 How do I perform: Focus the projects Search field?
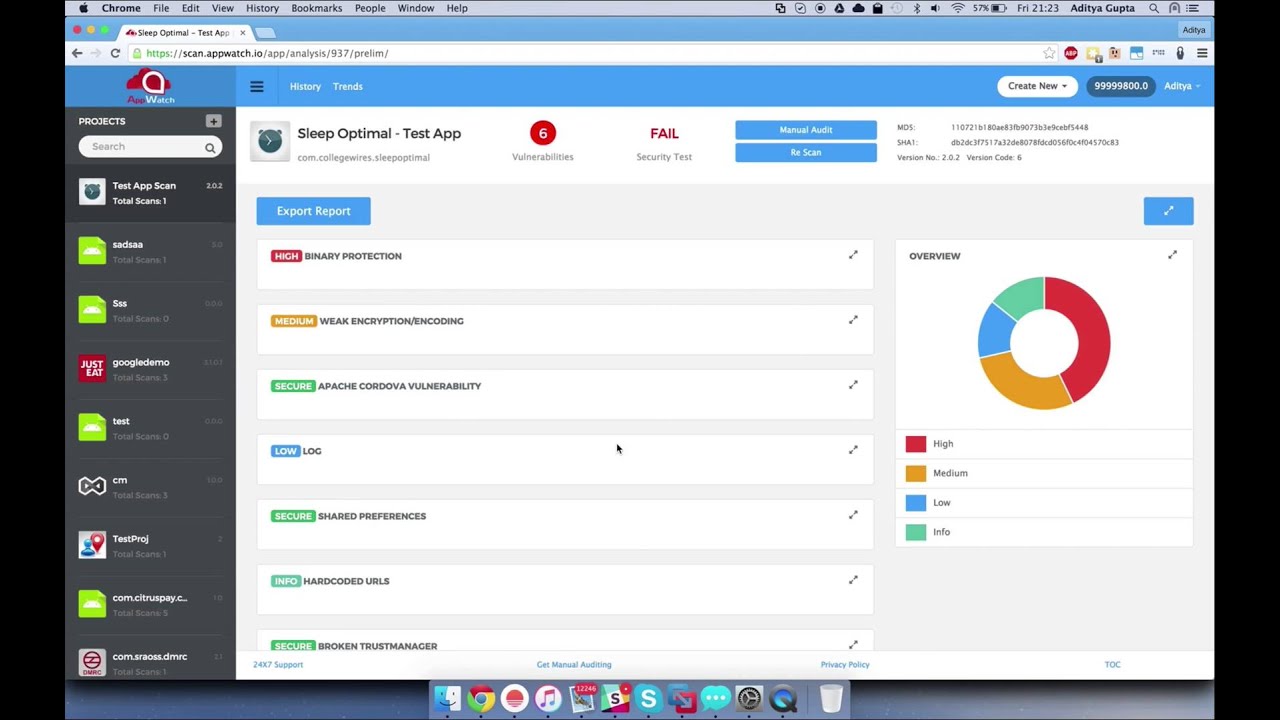point(150,147)
